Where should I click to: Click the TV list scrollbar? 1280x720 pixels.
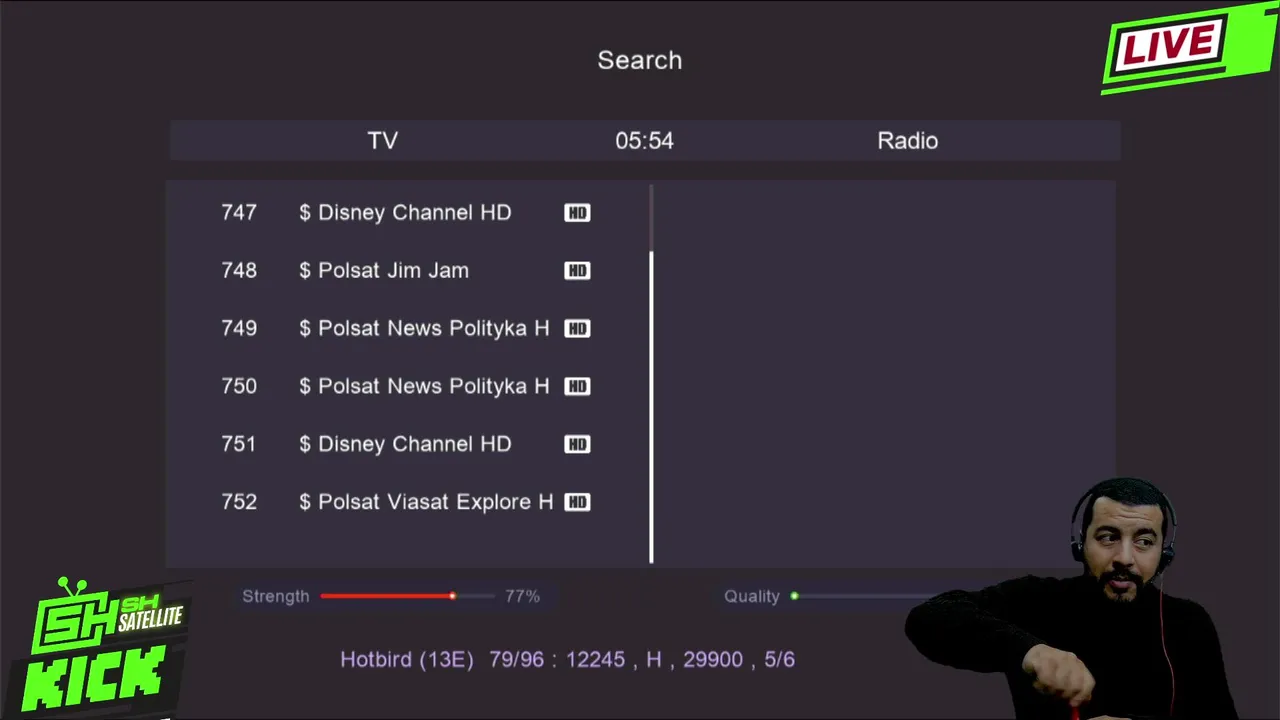(651, 374)
